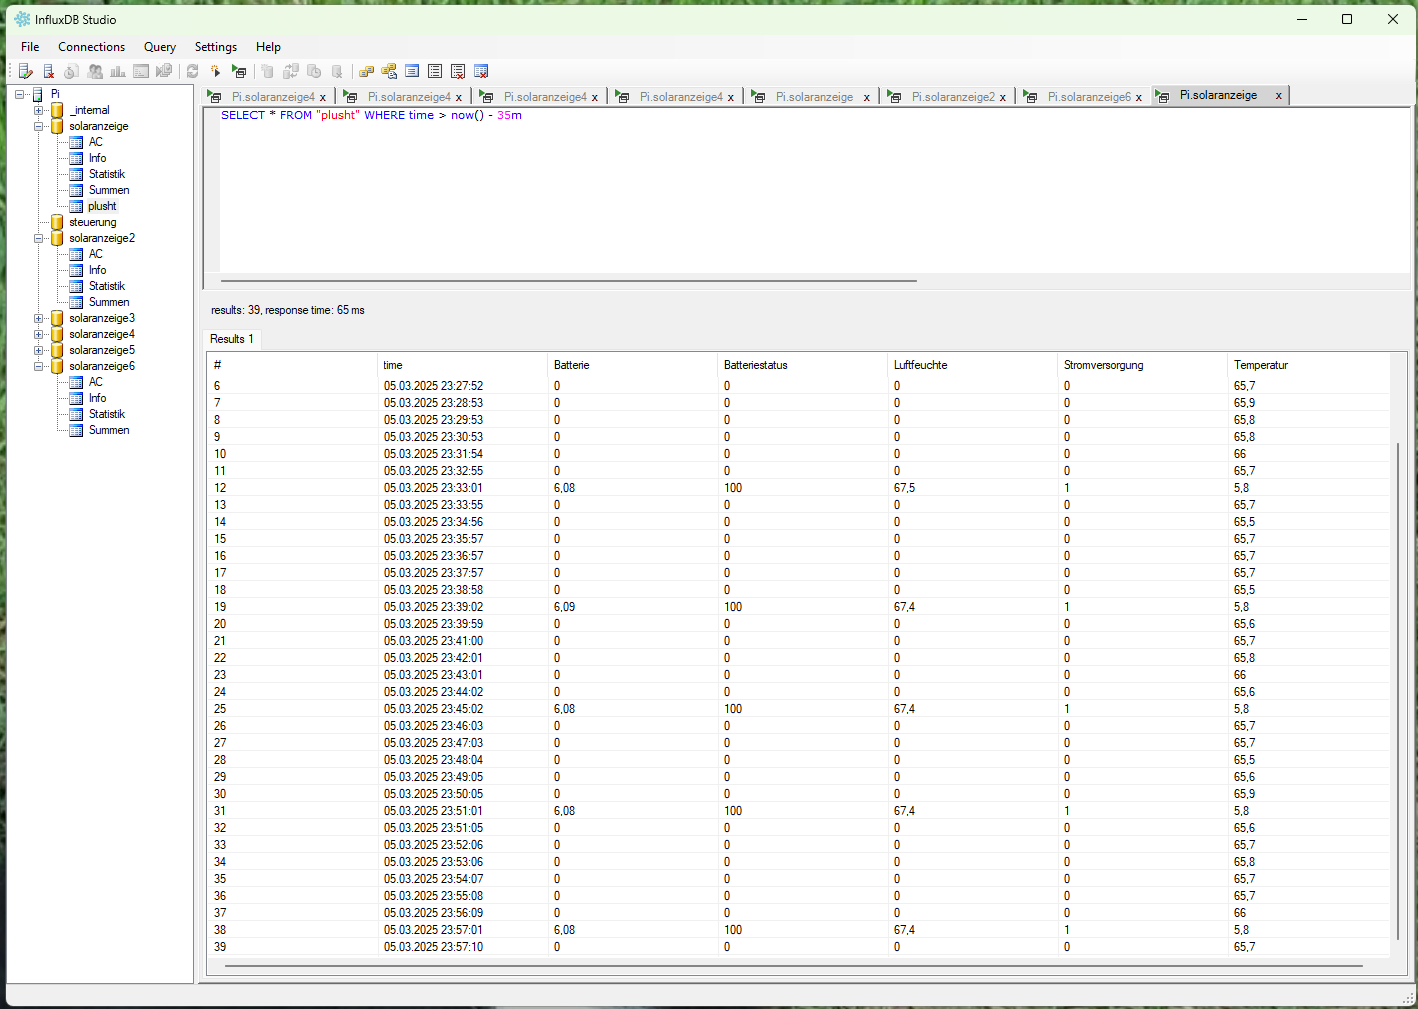
Task: Click the edit connection icon with pencil
Action: (x=26, y=71)
